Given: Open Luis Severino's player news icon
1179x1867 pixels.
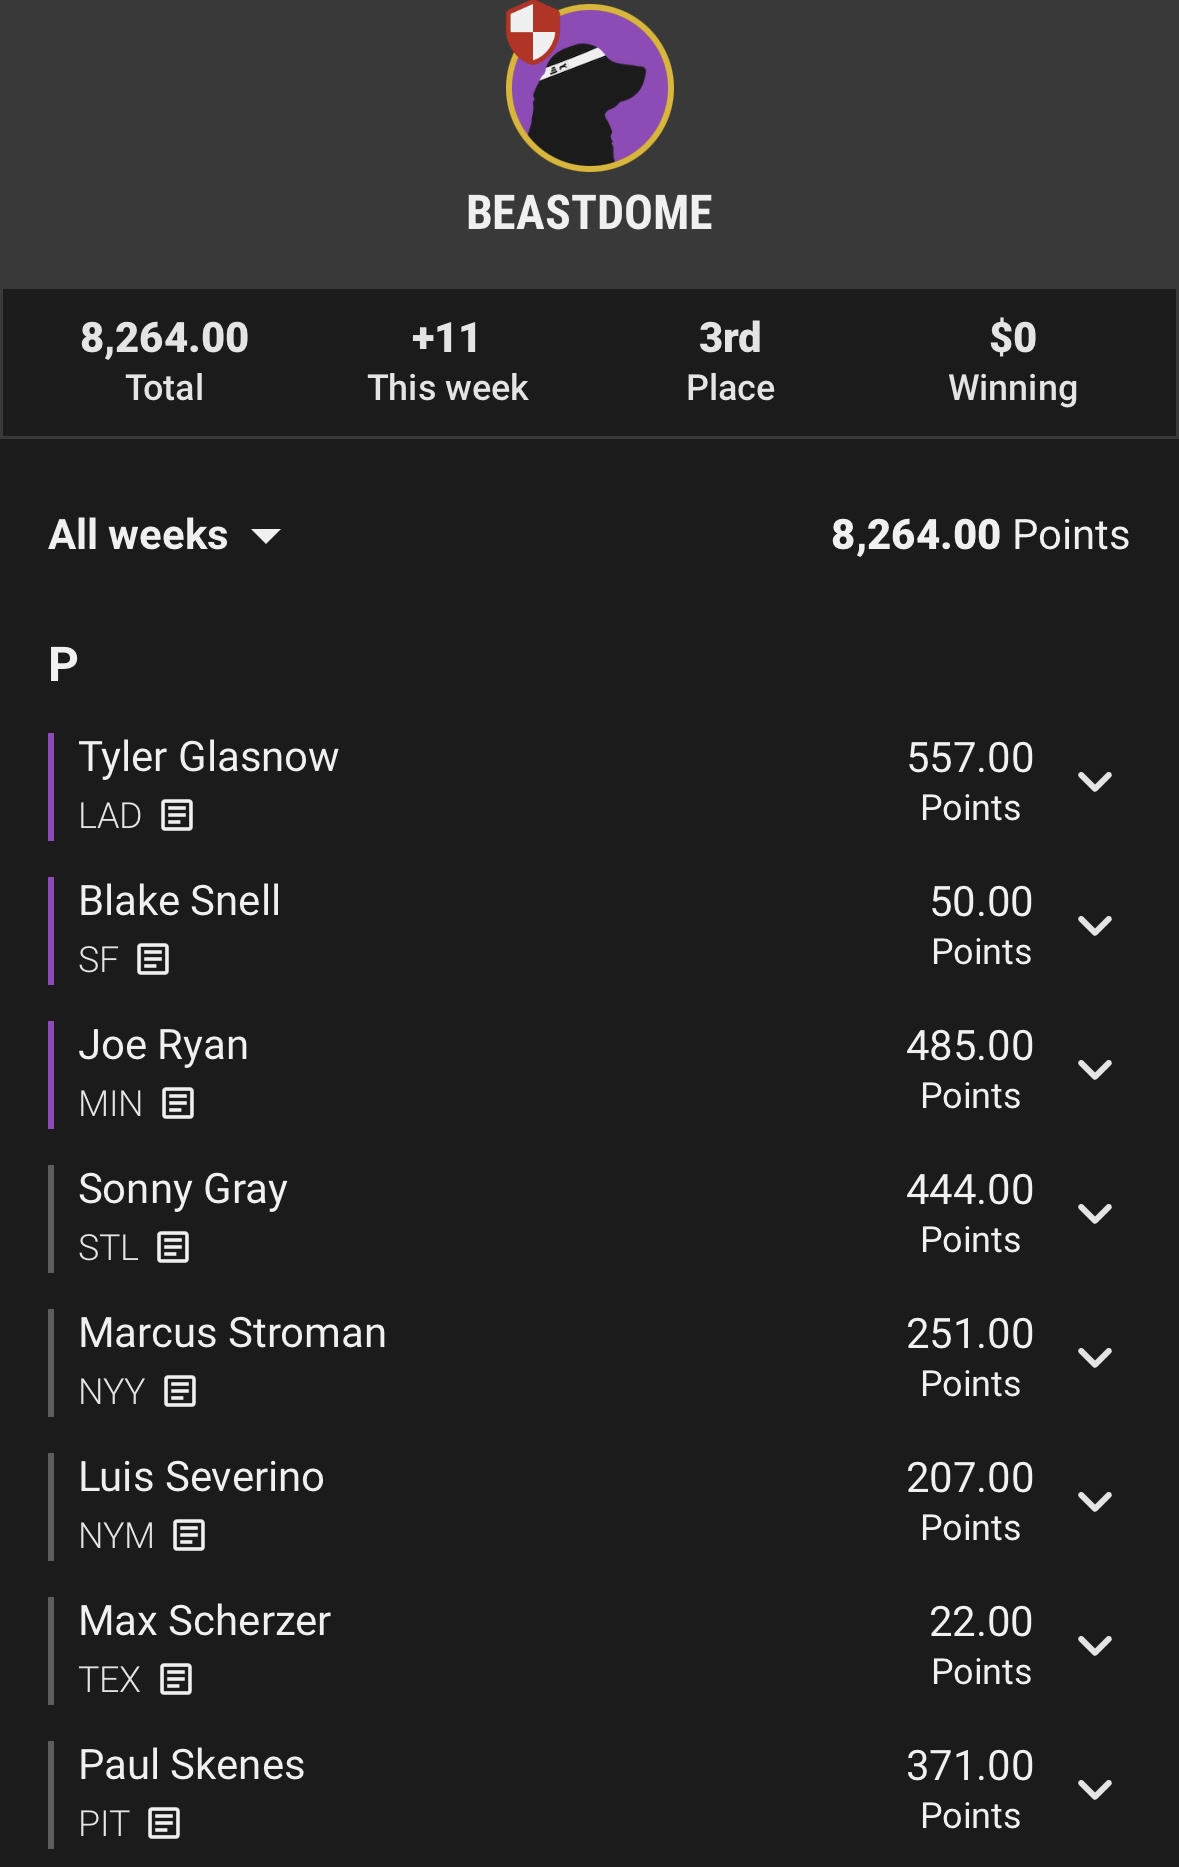Looking at the screenshot, I should (189, 1536).
